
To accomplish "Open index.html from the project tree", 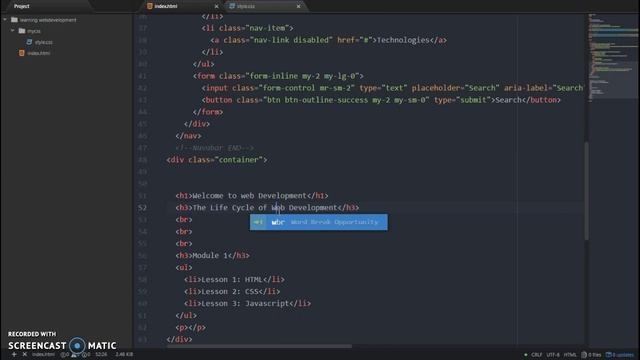I will pos(38,53).
